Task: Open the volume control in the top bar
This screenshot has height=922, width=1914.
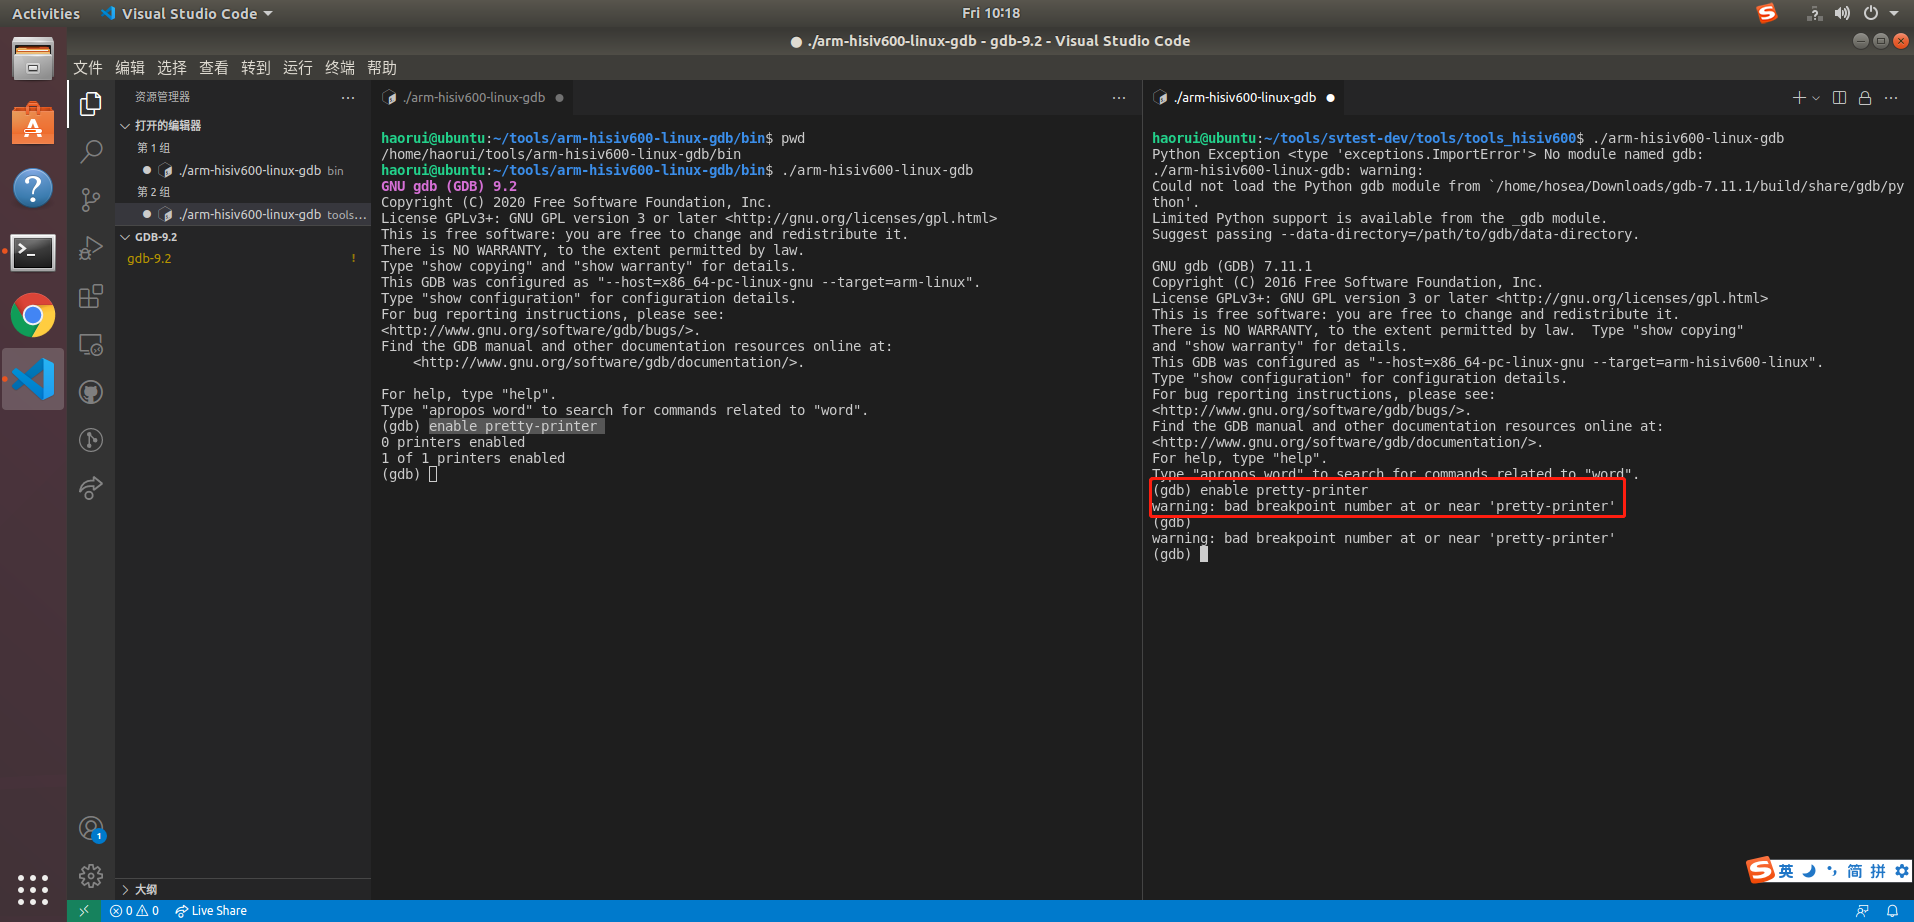Action: [1842, 13]
